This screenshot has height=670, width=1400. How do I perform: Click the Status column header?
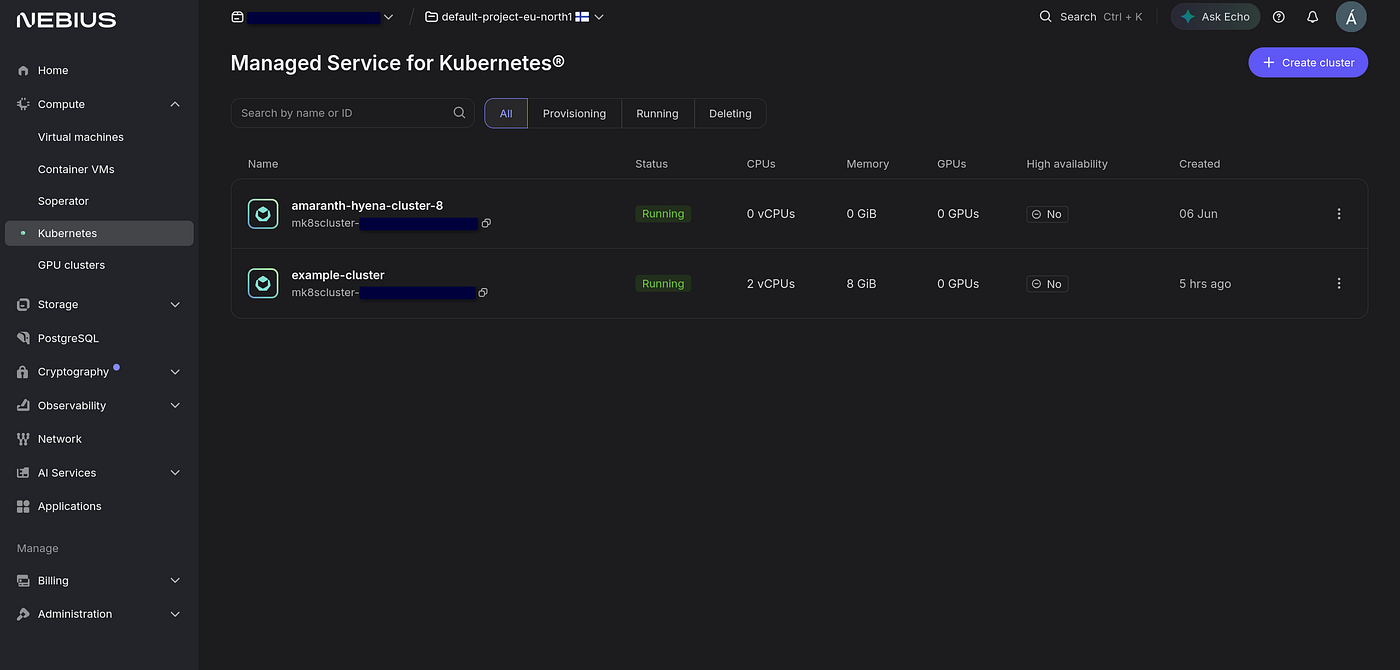click(x=651, y=164)
